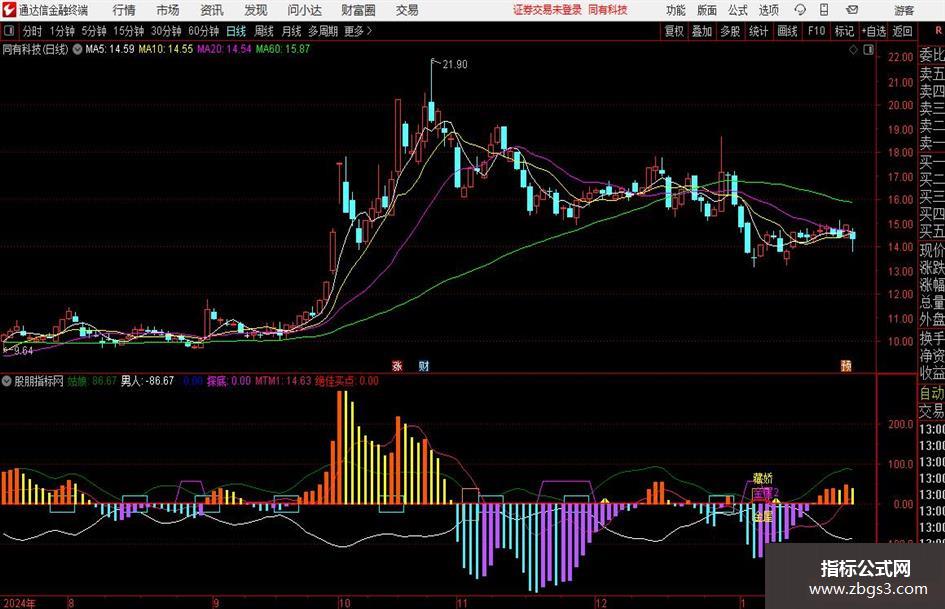The width and height of the screenshot is (945, 609).
Task: Click the diamond icon above the price axis
Action: coord(853,49)
